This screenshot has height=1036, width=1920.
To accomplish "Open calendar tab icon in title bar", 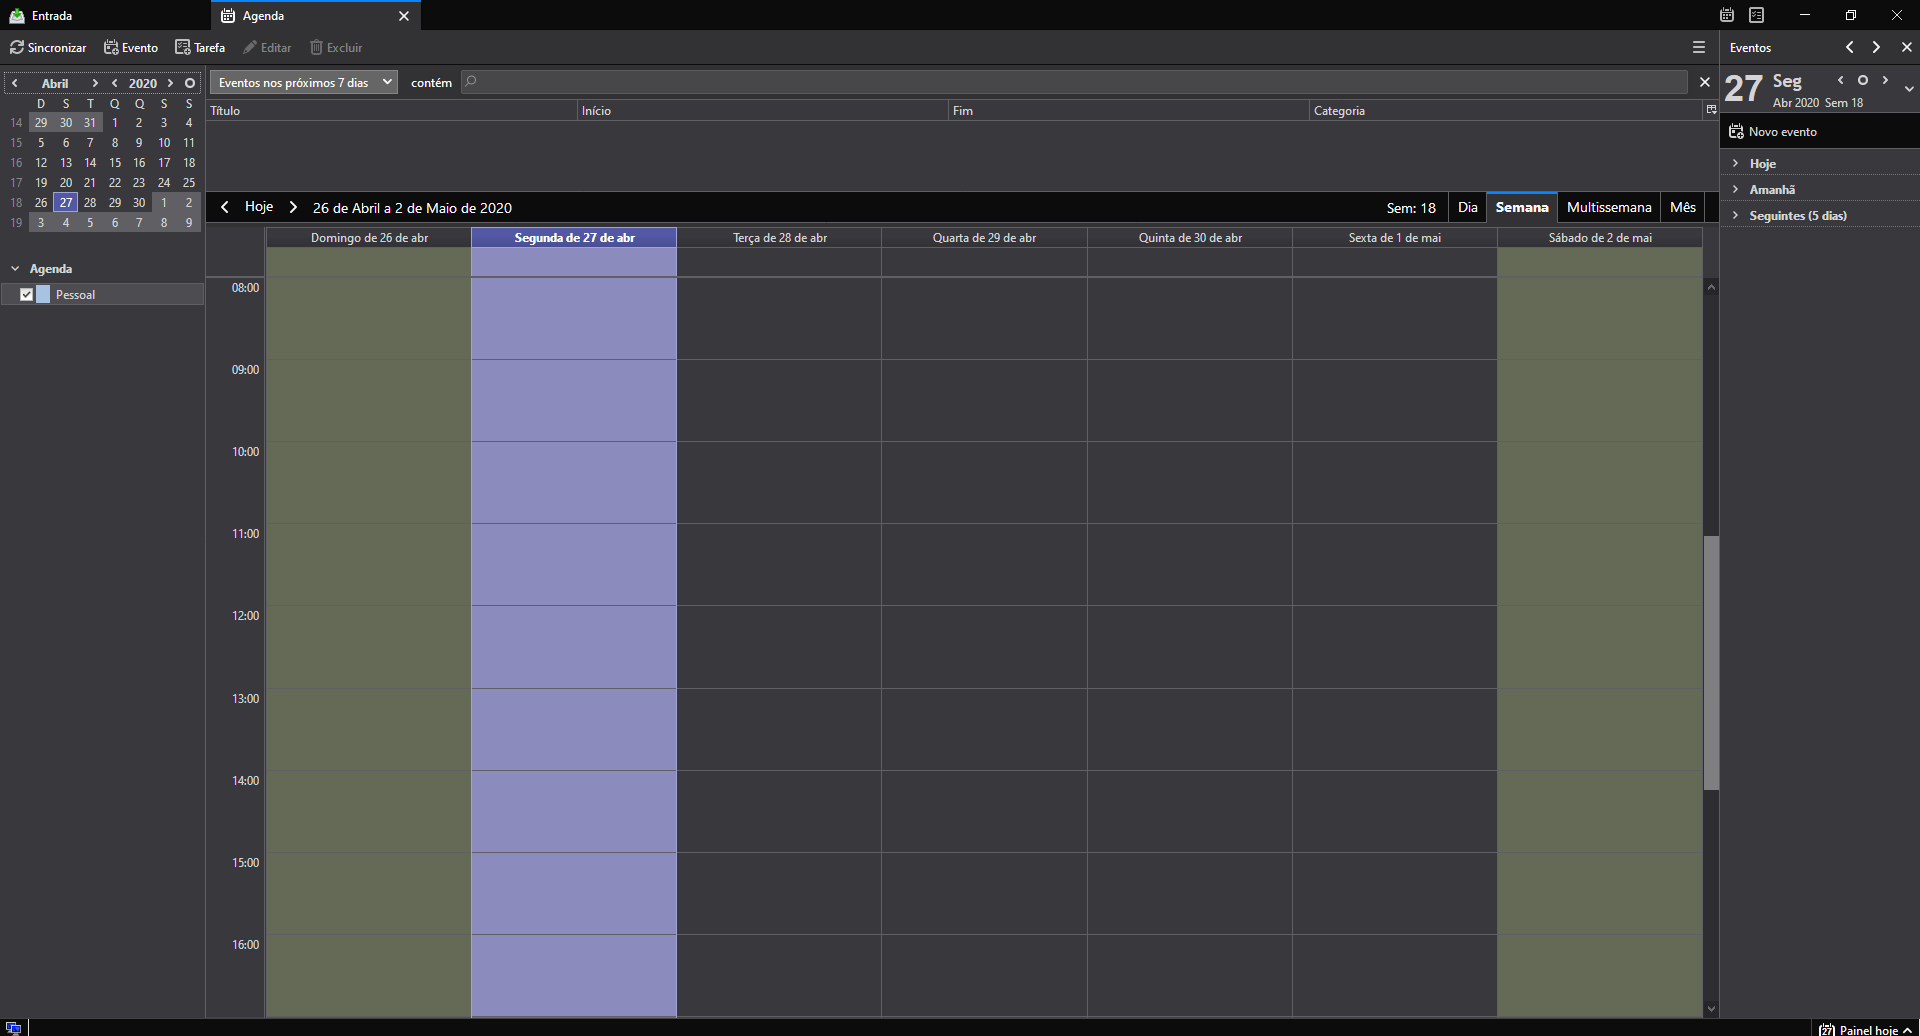I will 1726,15.
